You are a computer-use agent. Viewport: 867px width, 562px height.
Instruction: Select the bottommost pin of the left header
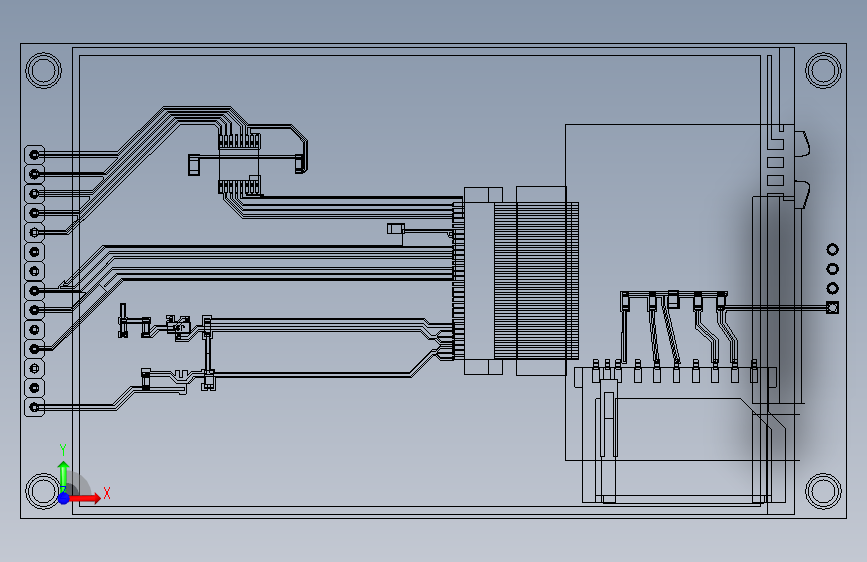click(34, 408)
